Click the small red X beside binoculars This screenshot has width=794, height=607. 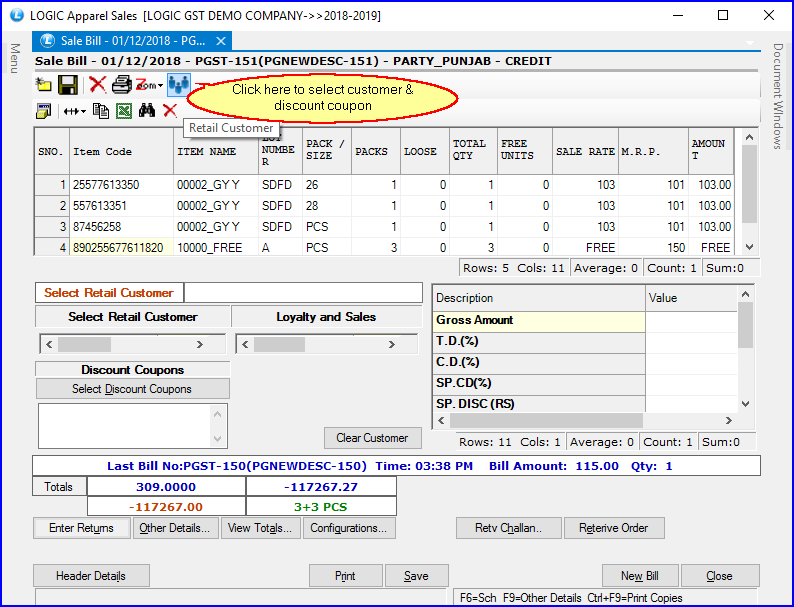[x=170, y=110]
